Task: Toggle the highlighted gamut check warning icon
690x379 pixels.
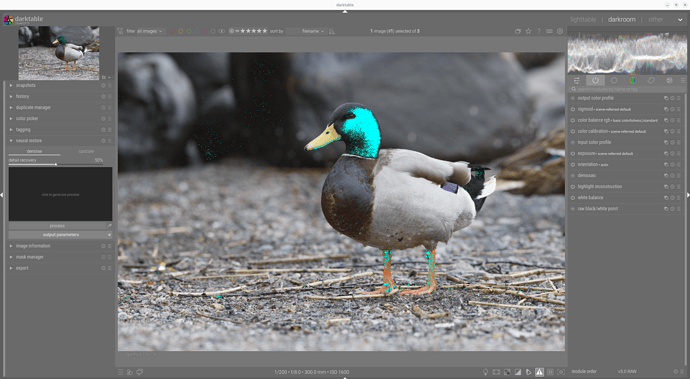Action: pos(540,372)
